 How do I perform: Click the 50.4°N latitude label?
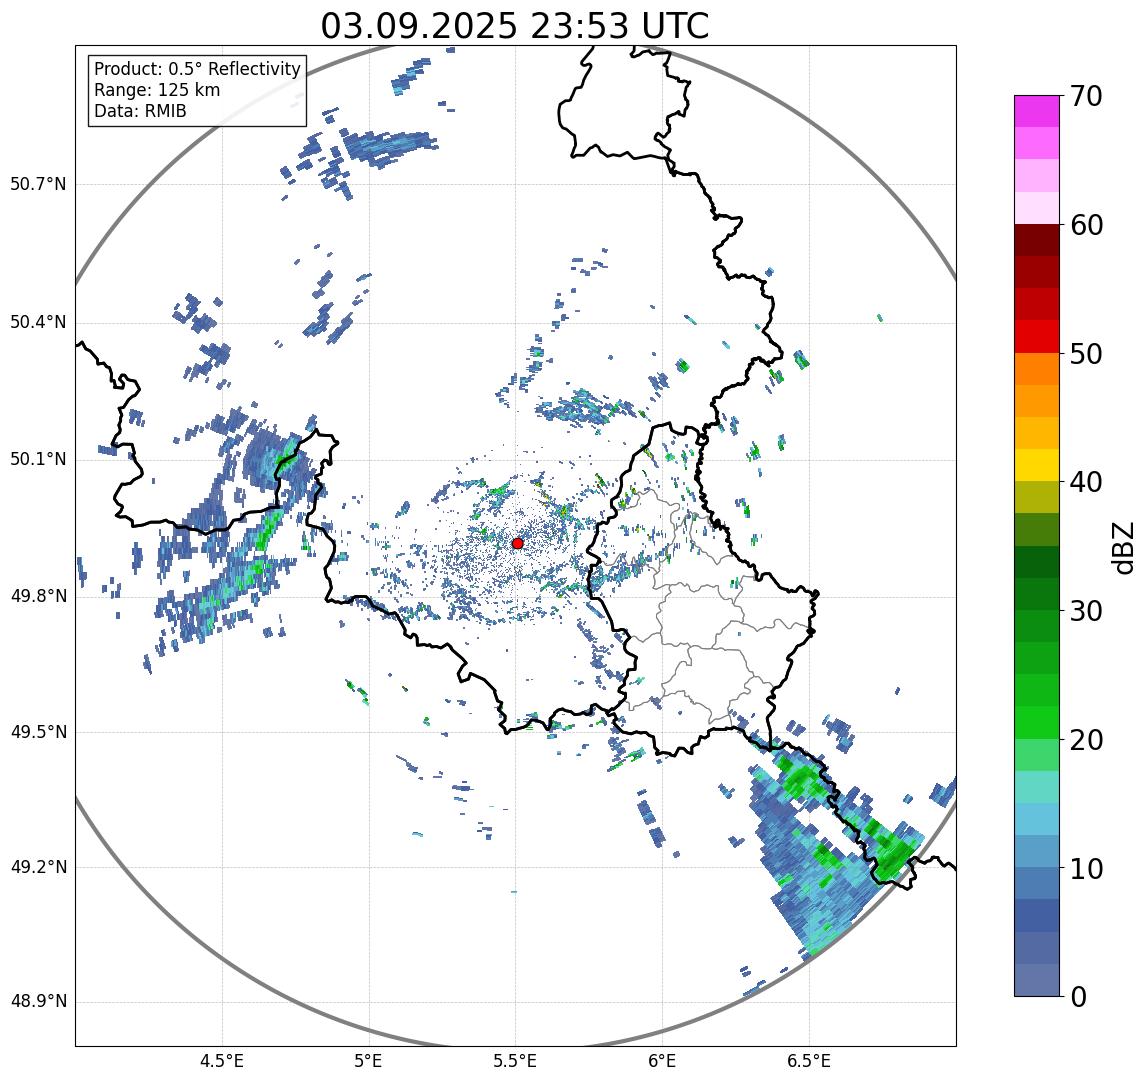38,322
